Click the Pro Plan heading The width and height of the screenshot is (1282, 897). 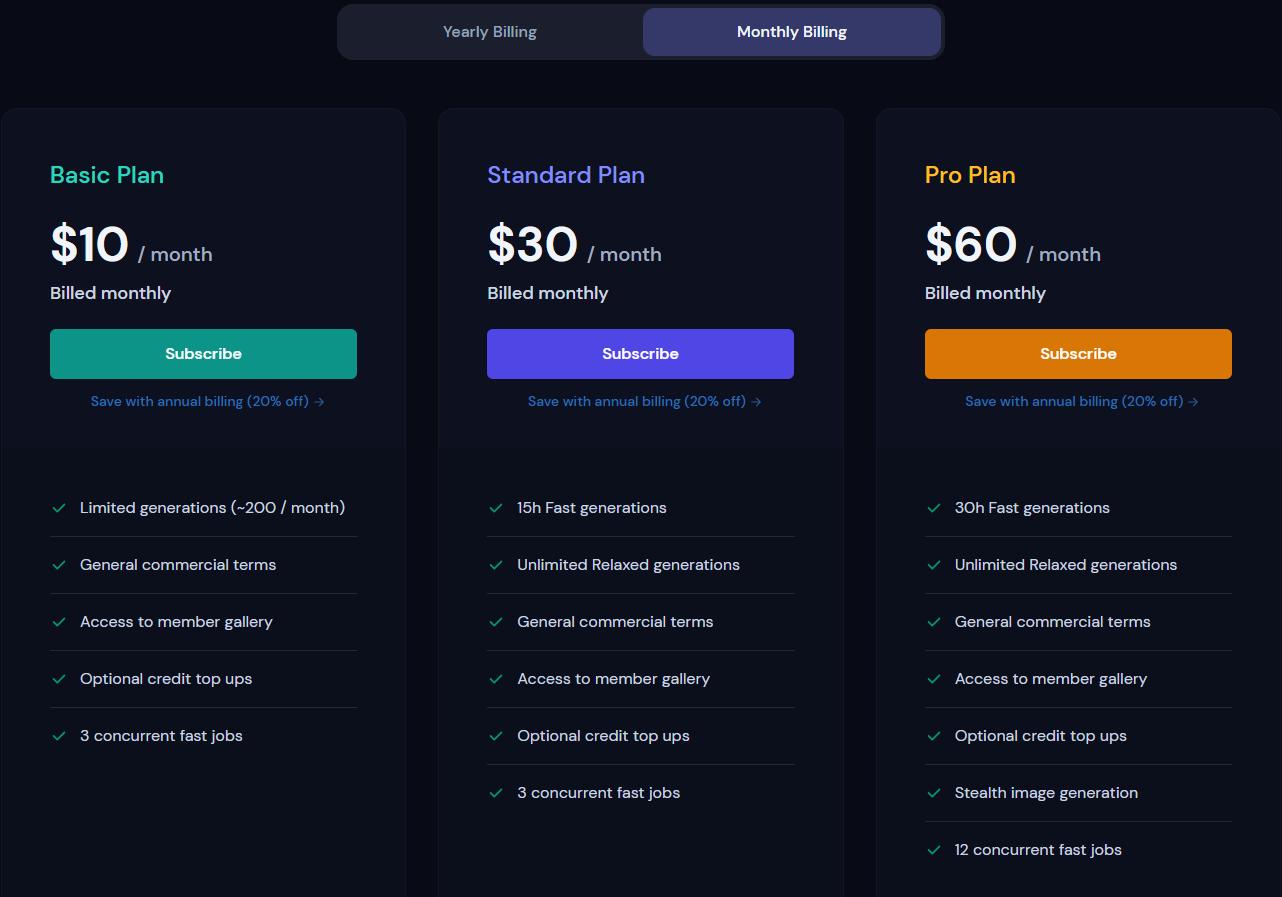970,175
